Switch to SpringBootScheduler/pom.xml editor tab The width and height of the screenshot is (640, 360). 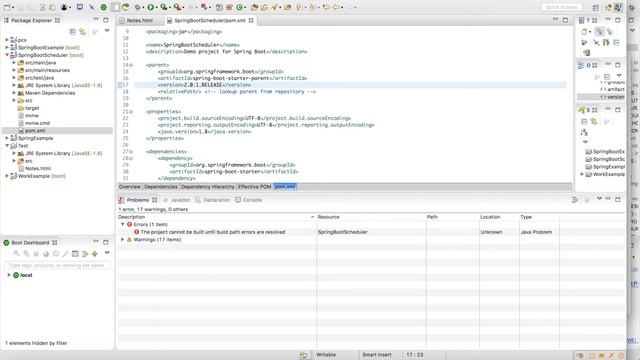[x=210, y=20]
